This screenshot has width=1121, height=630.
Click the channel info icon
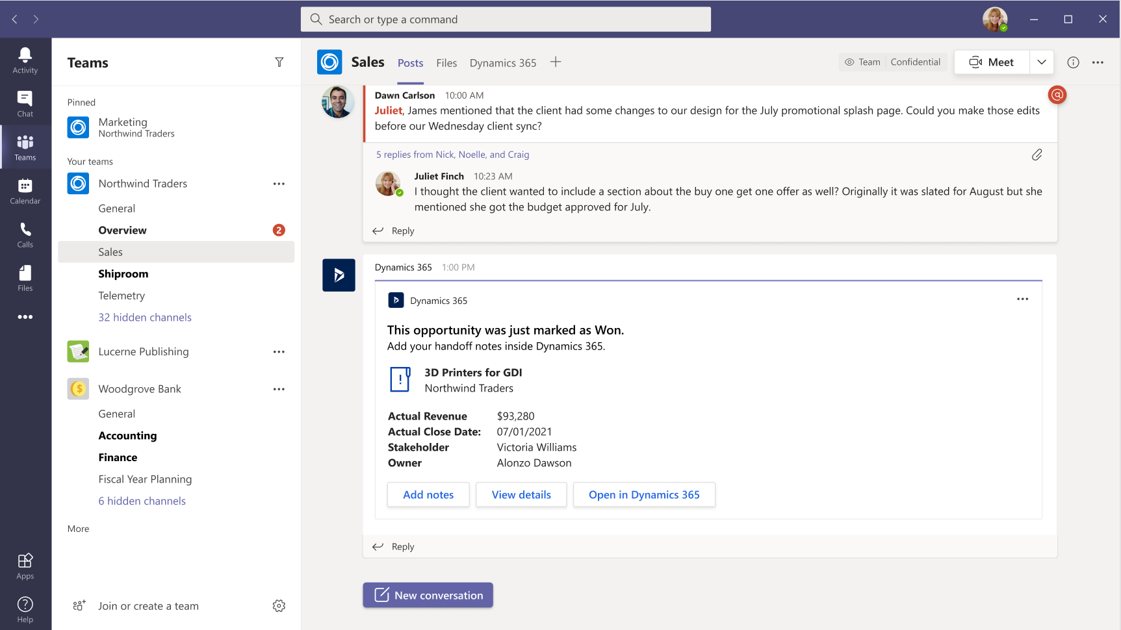click(x=1073, y=62)
